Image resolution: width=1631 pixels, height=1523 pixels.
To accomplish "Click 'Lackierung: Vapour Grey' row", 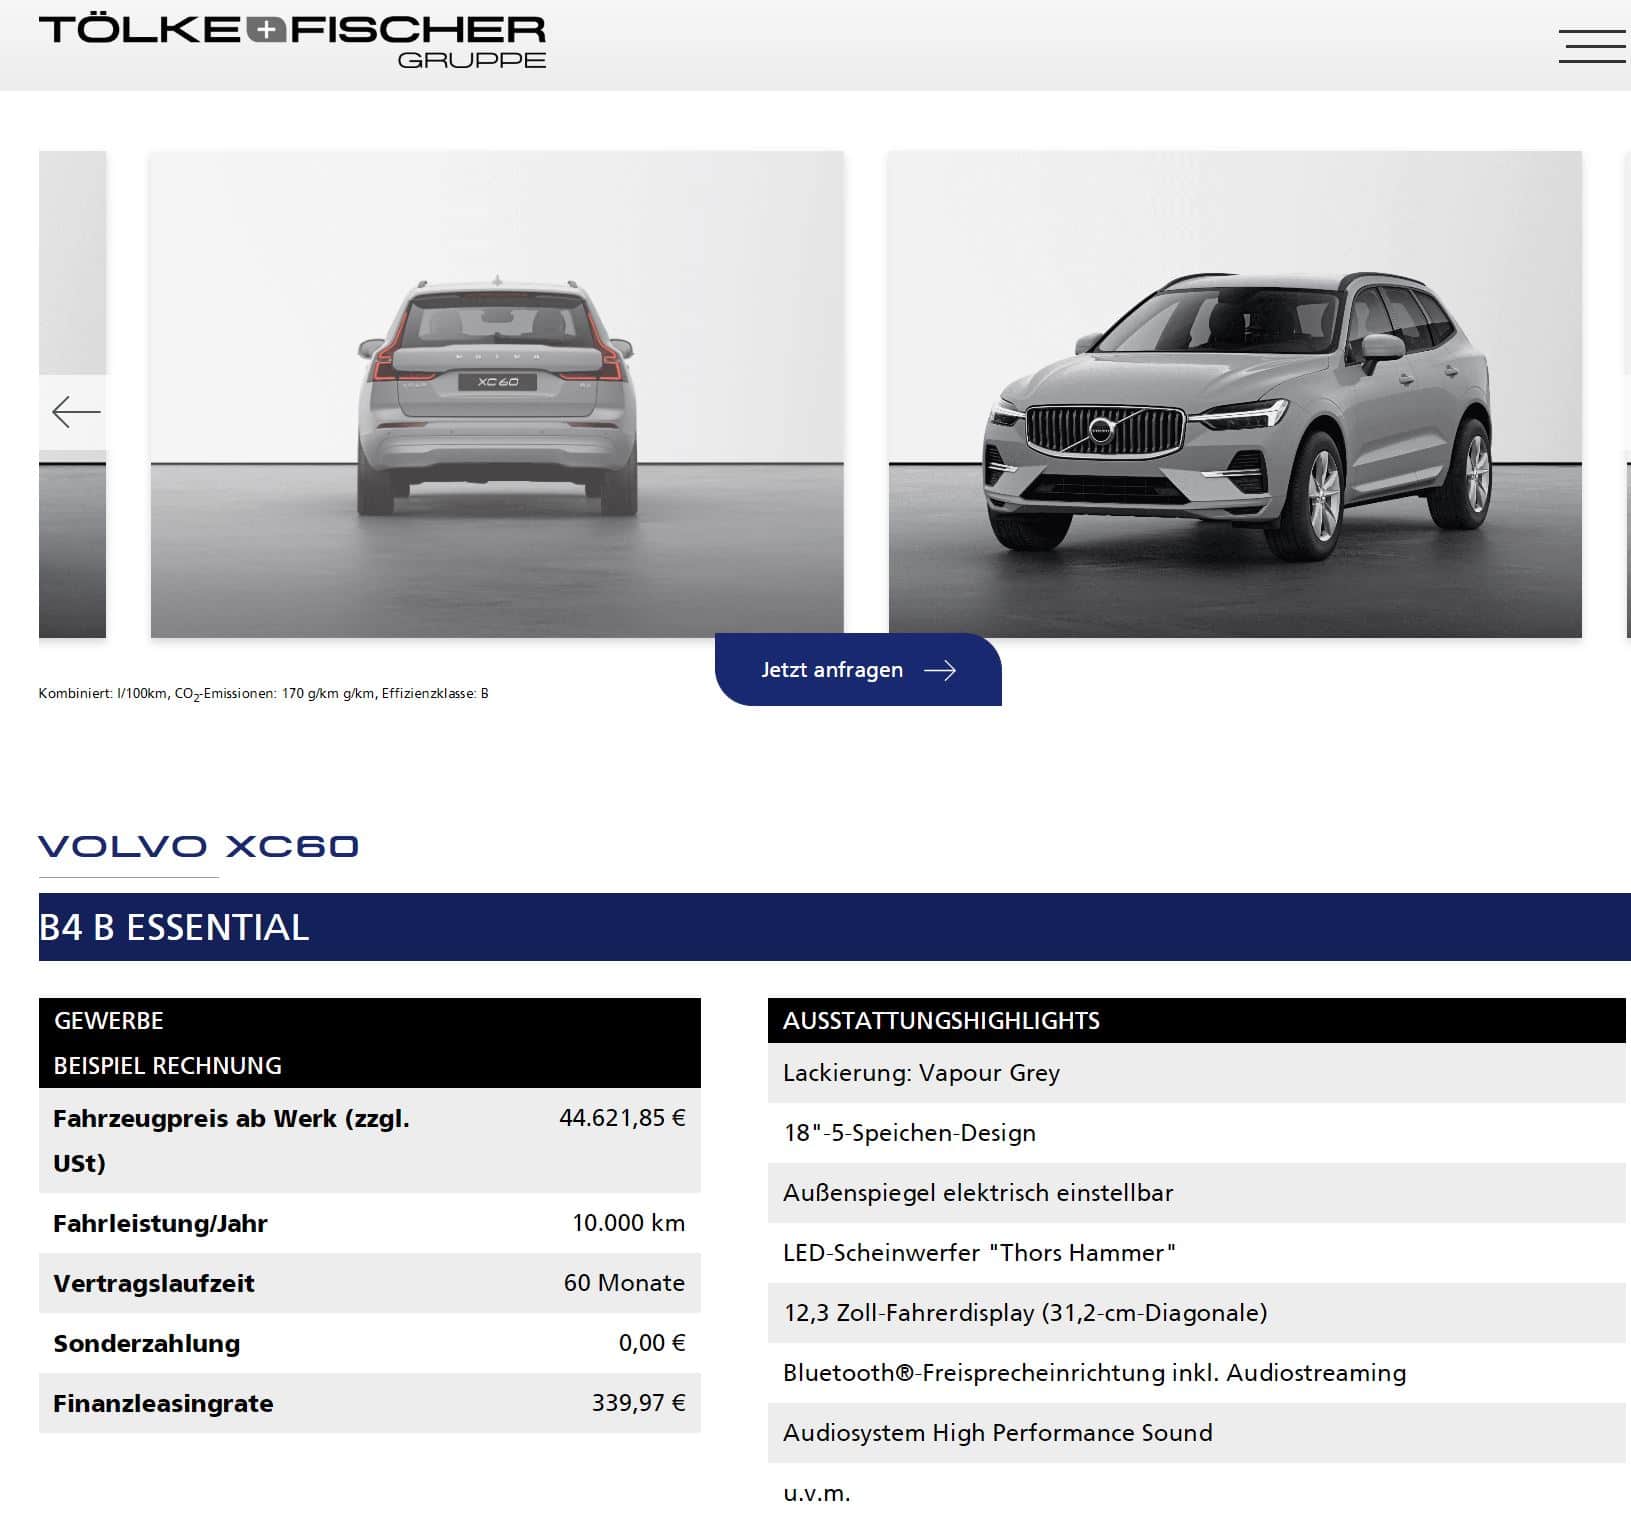I will point(1196,1073).
